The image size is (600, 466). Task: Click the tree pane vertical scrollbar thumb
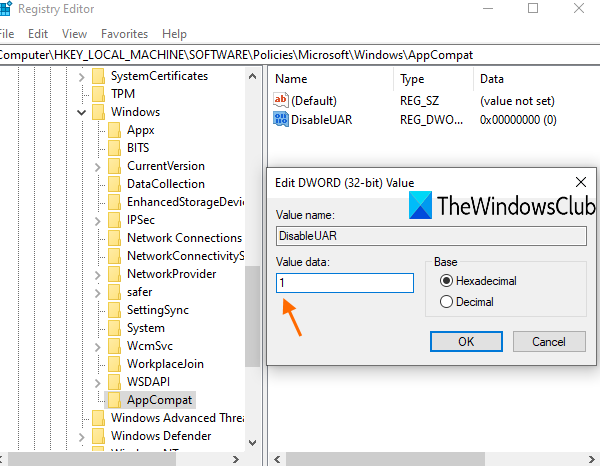pos(252,316)
